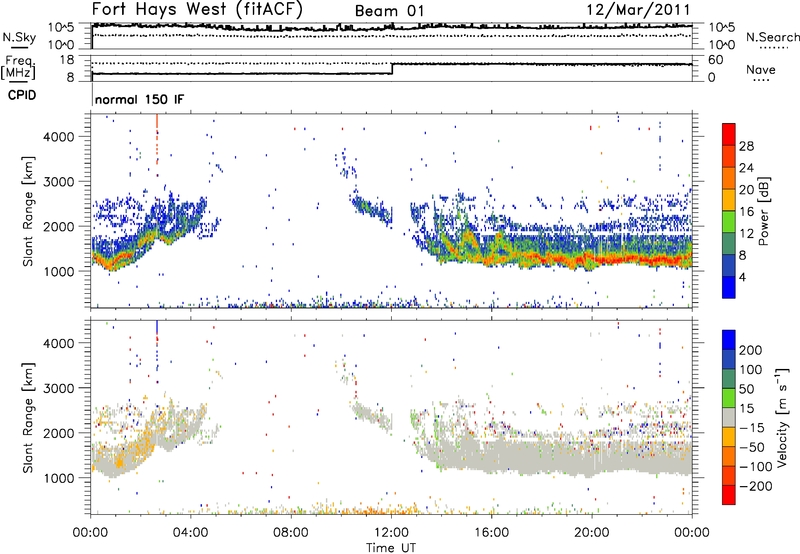
Task: Click the '4' power colorbar label
Action: (742, 277)
